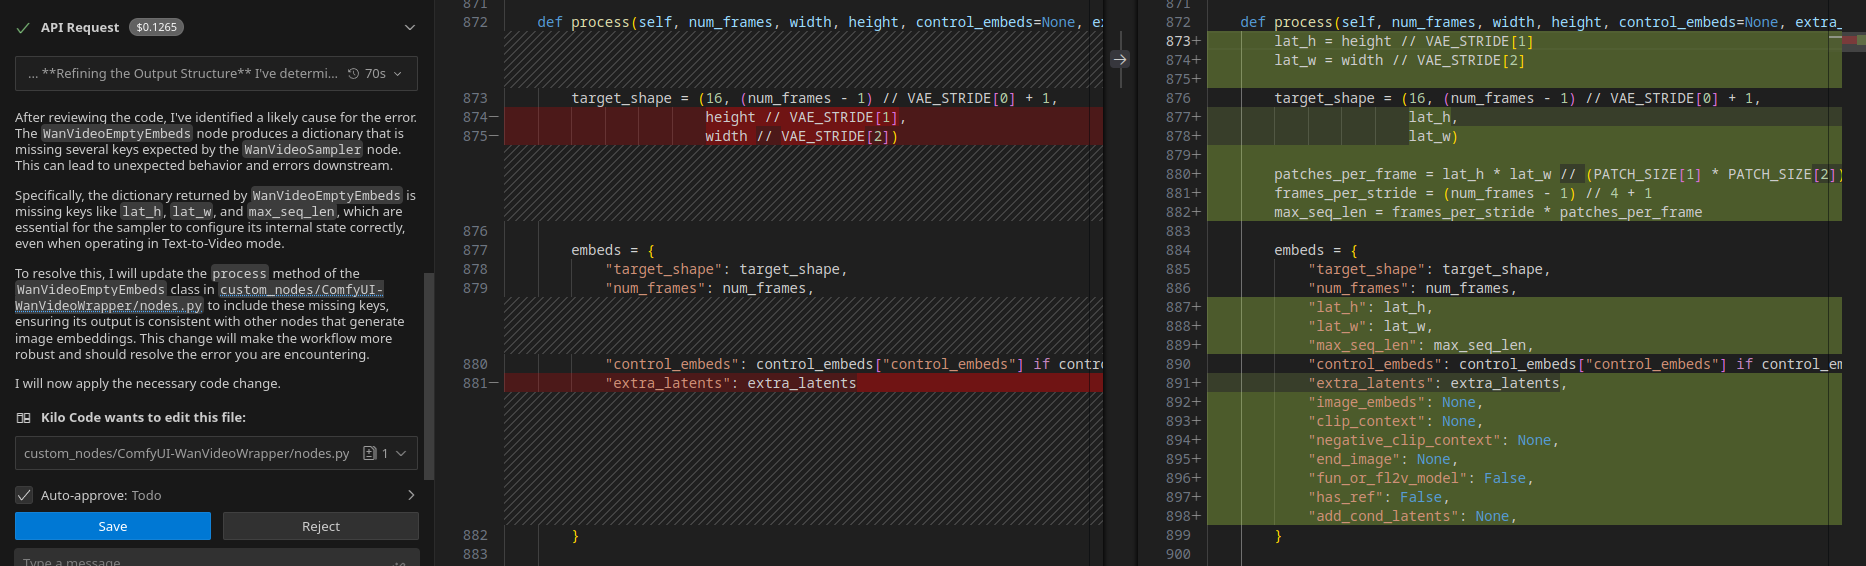1866x566 pixels.
Task: Expand Auto-approve settings with right chevron
Action: click(410, 495)
